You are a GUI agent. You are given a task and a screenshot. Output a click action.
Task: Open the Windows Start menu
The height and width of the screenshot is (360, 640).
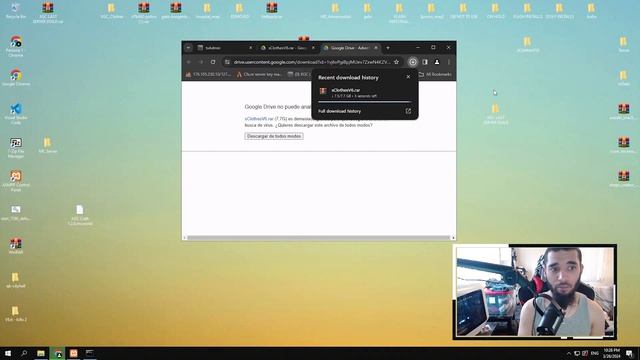click(x=7, y=353)
